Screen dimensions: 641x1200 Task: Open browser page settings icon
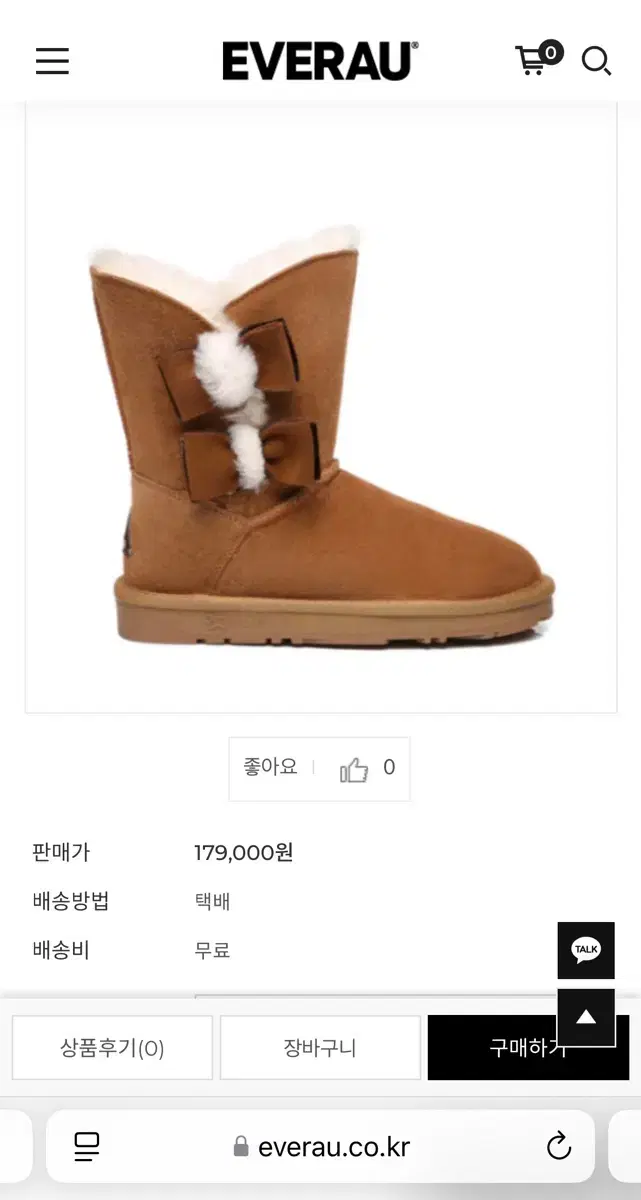[x=87, y=1146]
